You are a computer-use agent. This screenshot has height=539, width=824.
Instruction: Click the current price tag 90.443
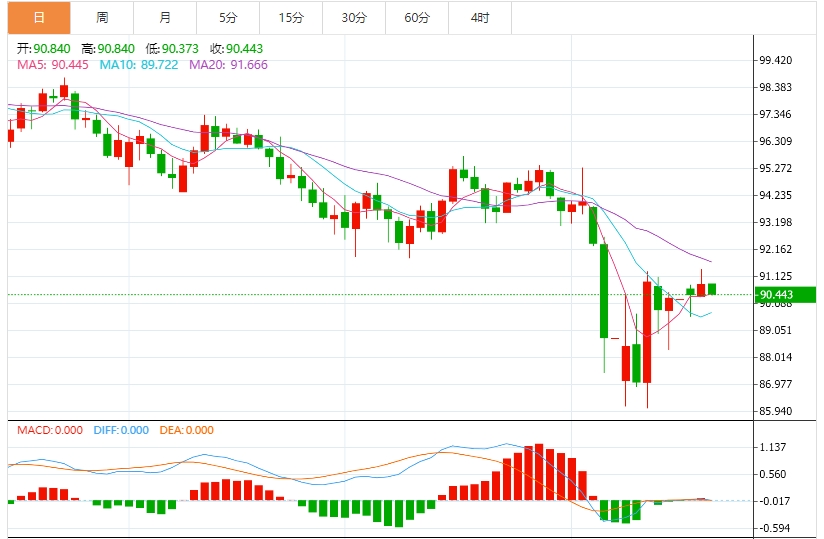point(785,295)
